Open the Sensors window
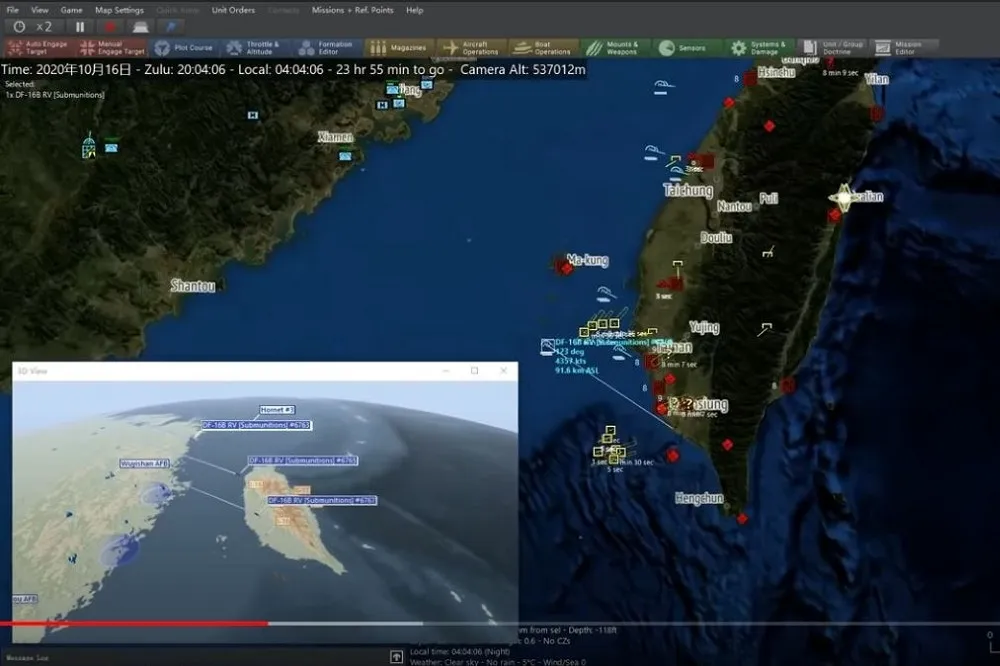The width and height of the screenshot is (1000, 666). (688, 48)
